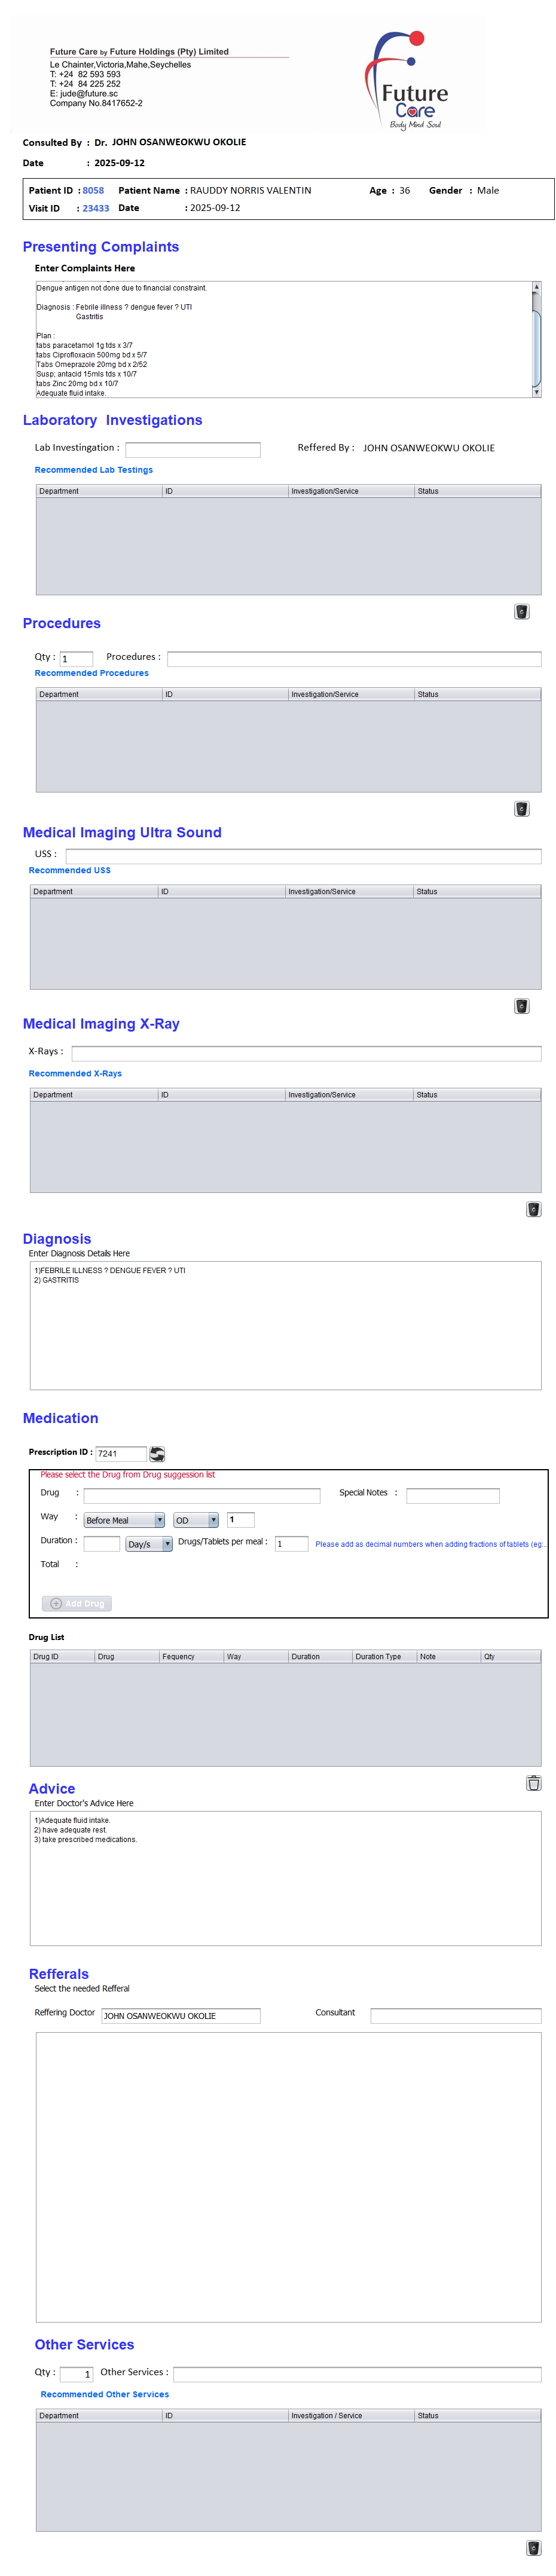The width and height of the screenshot is (556, 2576).
Task: Open Patient ID 8058 link
Action: (93, 190)
